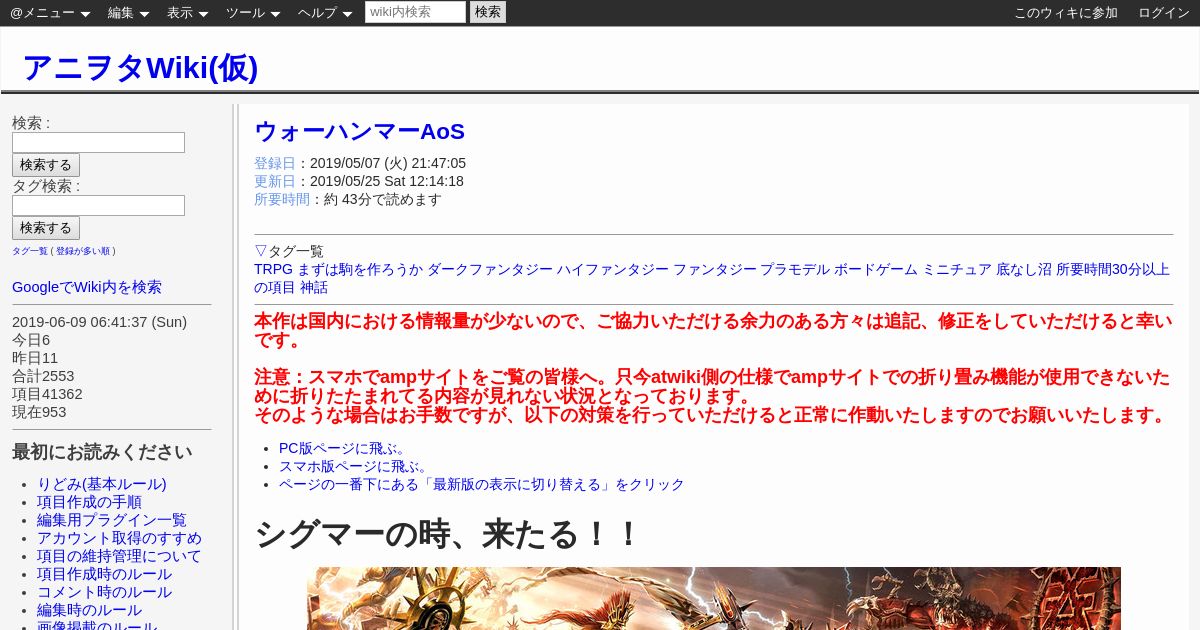
Task: Open GoogleでWiki内を検索 link
Action: point(87,287)
